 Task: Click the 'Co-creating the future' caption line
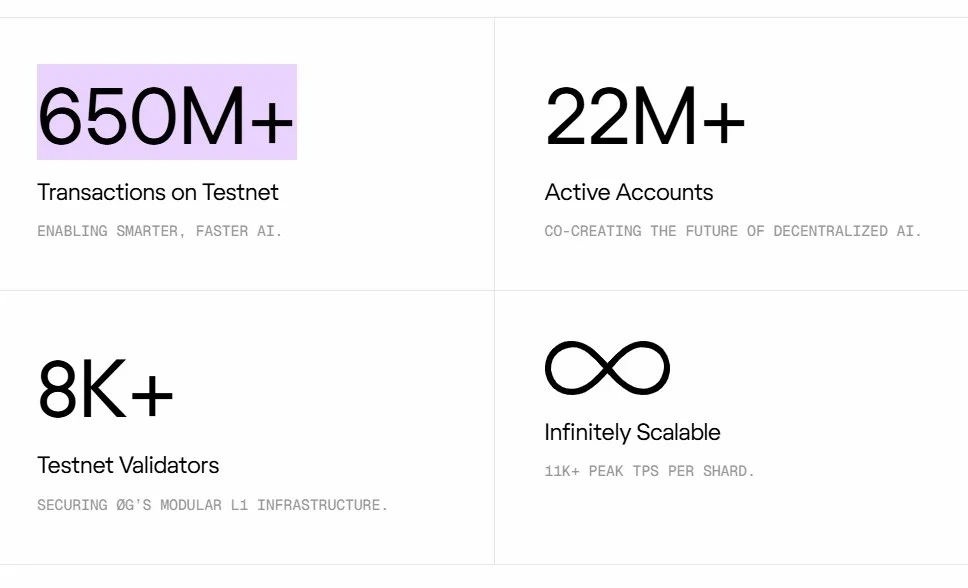tap(732, 231)
